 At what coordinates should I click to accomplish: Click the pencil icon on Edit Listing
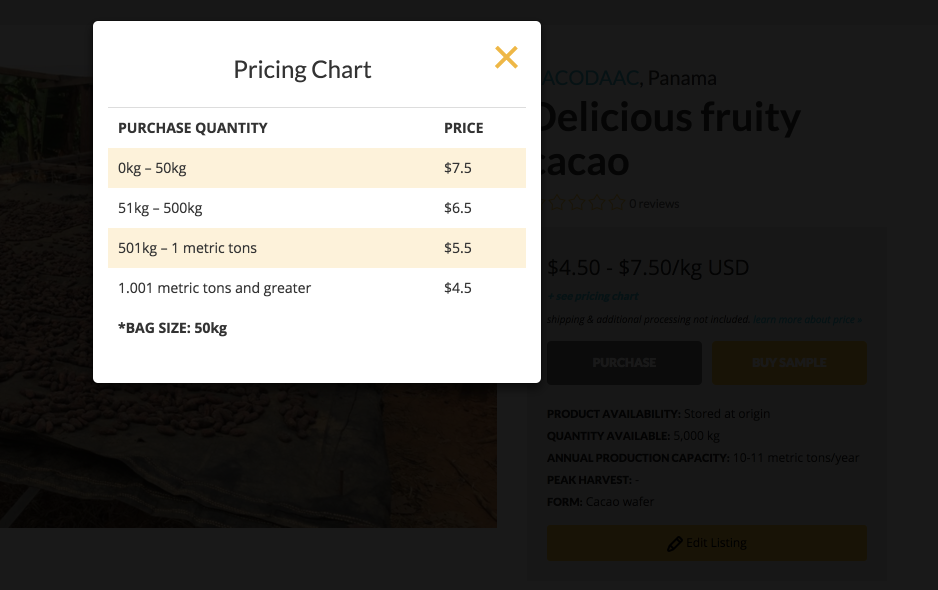pos(675,544)
